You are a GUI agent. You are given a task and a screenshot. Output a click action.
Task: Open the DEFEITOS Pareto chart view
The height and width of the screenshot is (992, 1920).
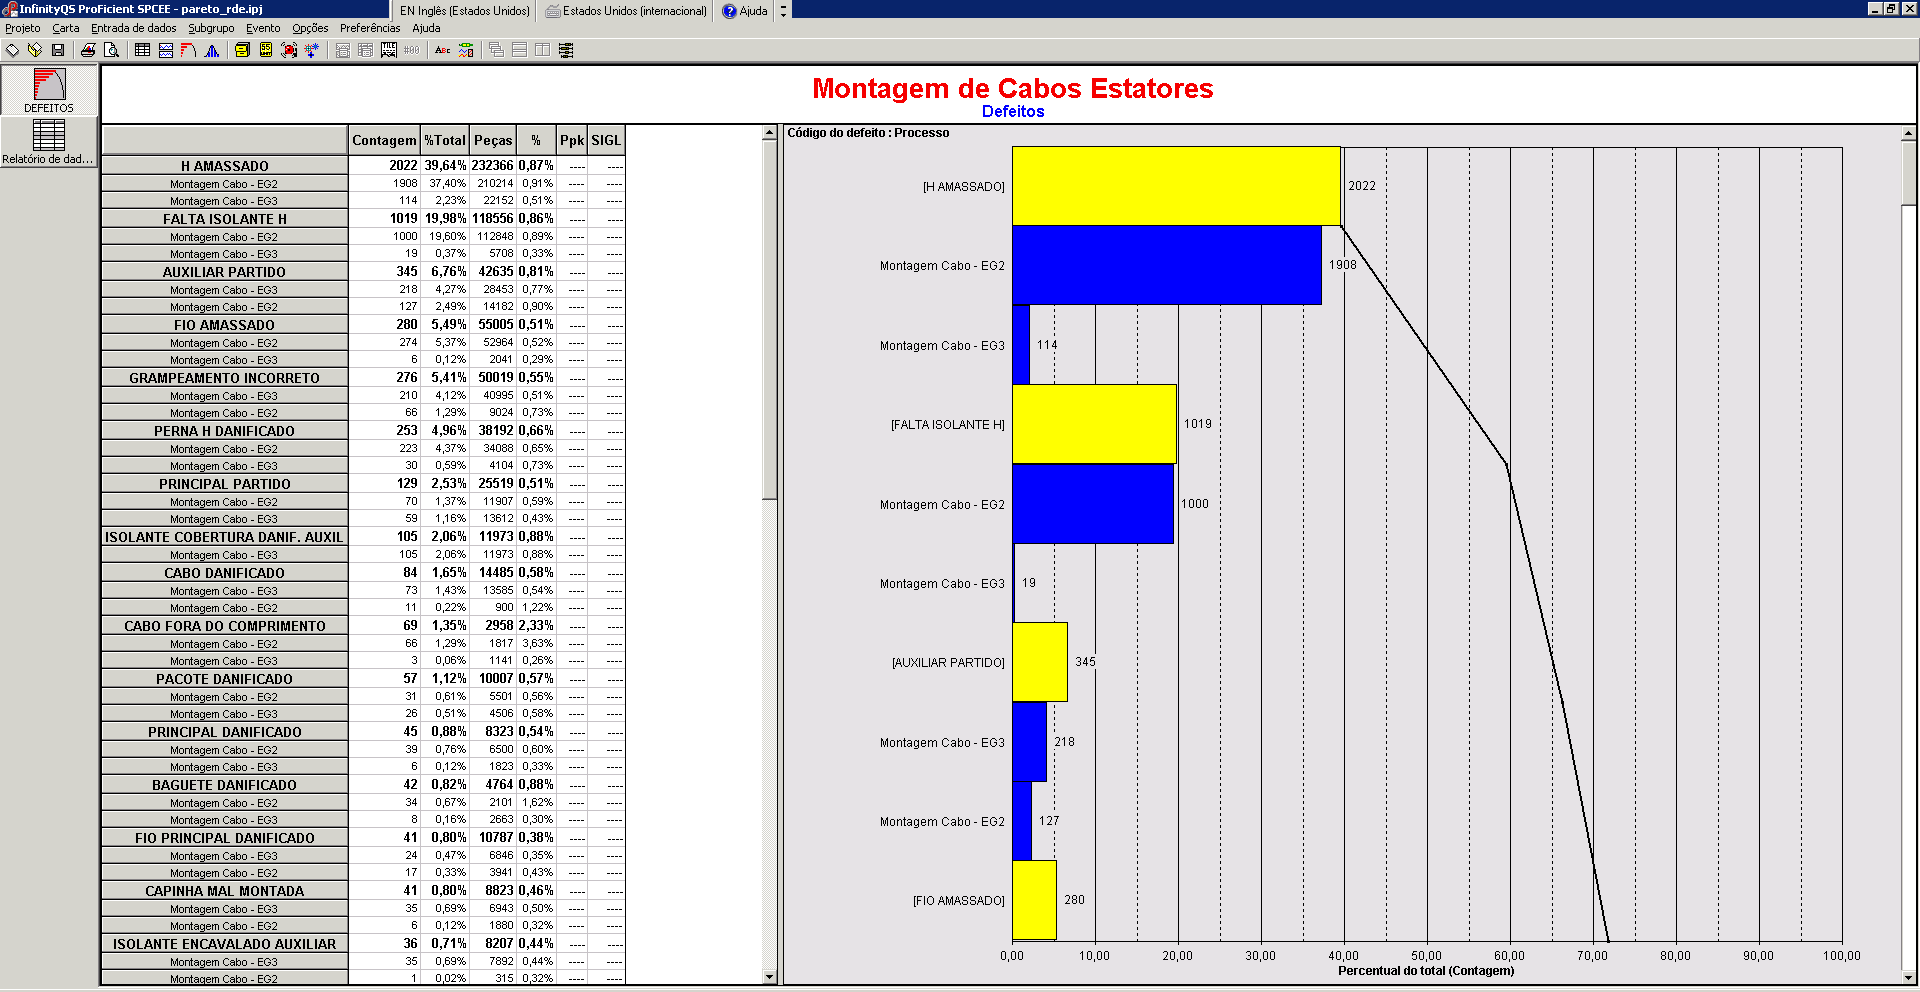pyautogui.click(x=49, y=90)
